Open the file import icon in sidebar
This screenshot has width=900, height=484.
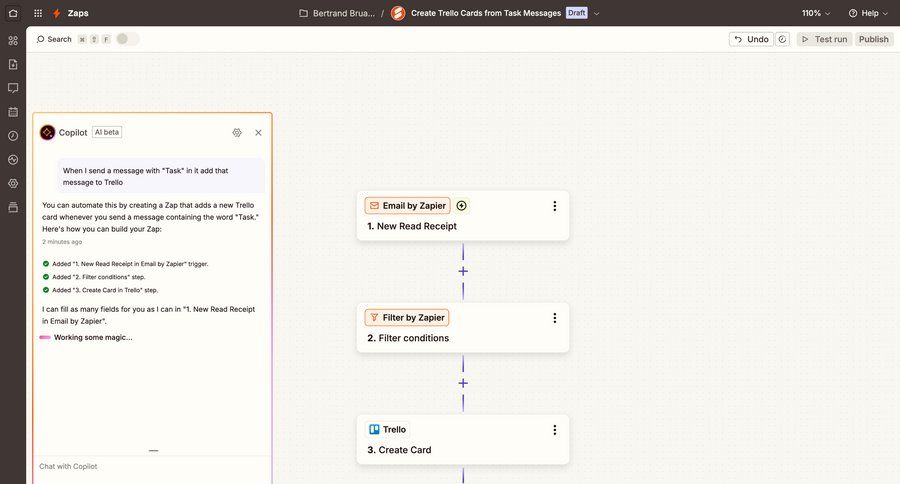[x=13, y=64]
